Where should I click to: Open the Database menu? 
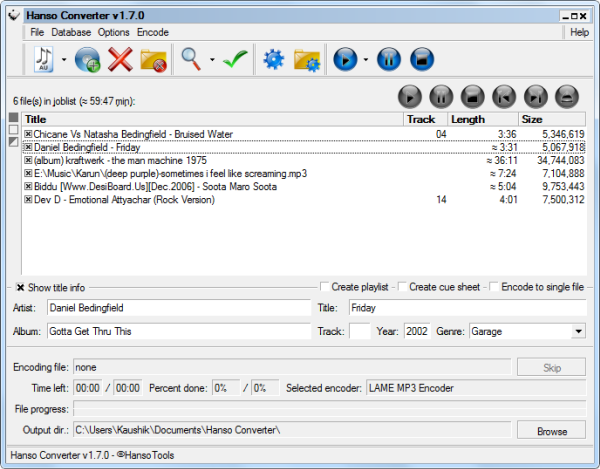[x=71, y=32]
